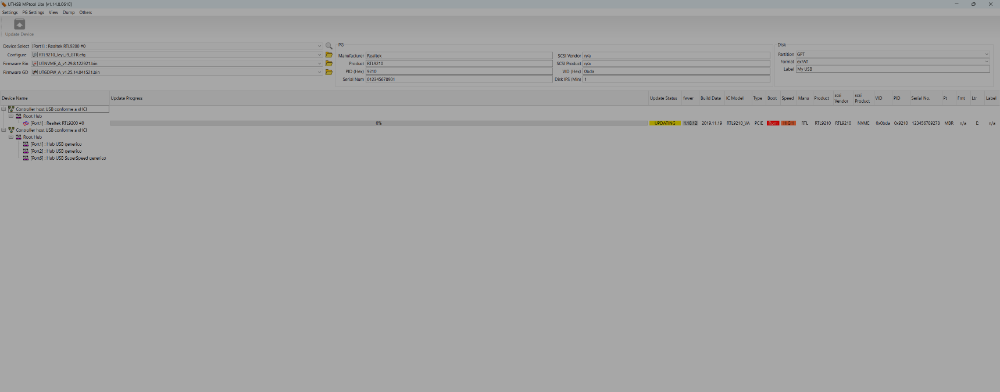The height and width of the screenshot is (392, 1000).
Task: Collapse the first USB host controller node
Action: 4,110
